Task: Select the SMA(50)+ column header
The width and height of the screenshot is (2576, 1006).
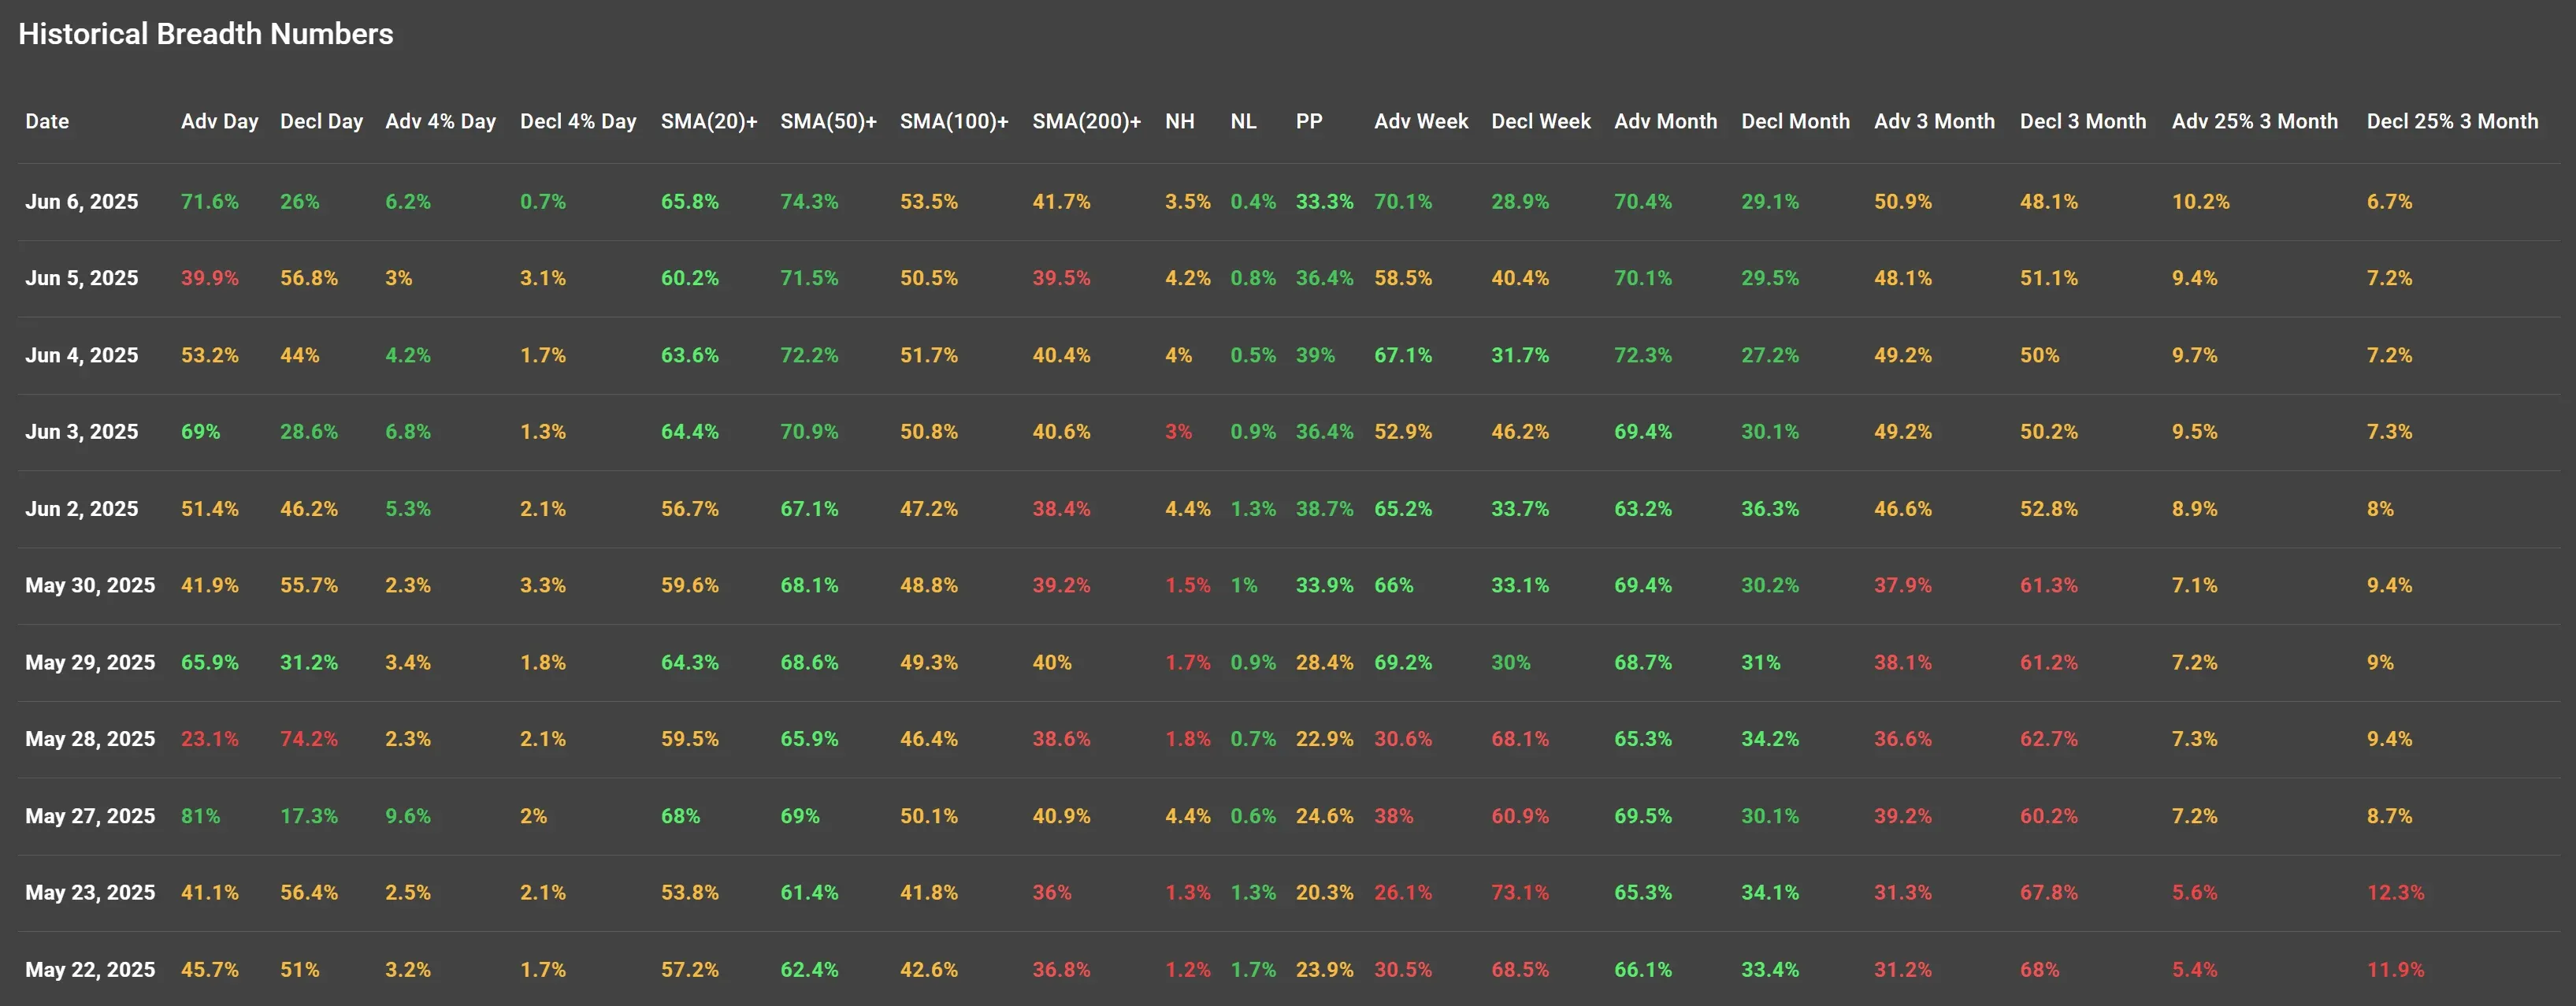Action: click(828, 121)
